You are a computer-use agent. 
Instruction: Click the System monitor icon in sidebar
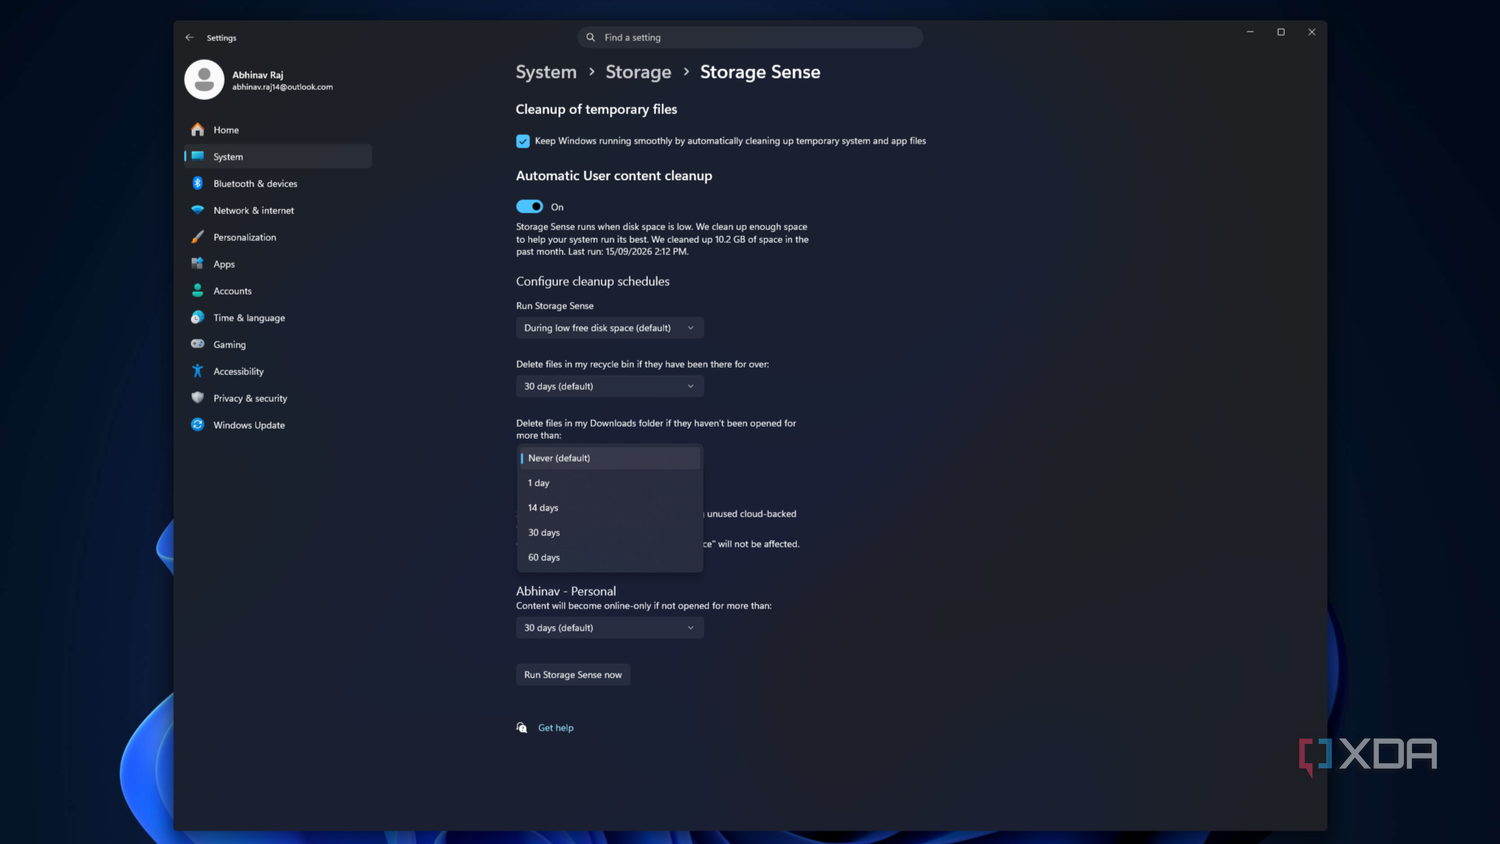(x=197, y=156)
